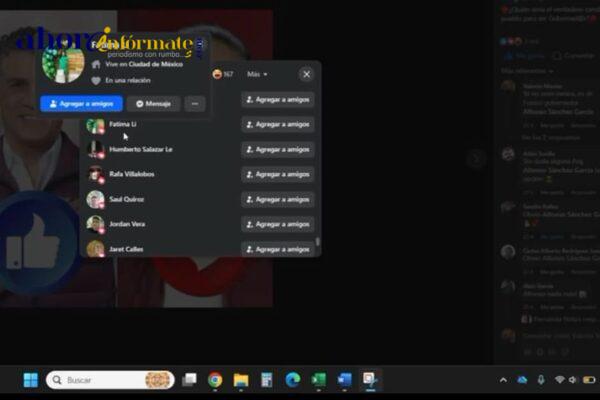Image resolution: width=600 pixels, height=400 pixels.
Task: Send a message with the Mensaje button
Action: 154,103
